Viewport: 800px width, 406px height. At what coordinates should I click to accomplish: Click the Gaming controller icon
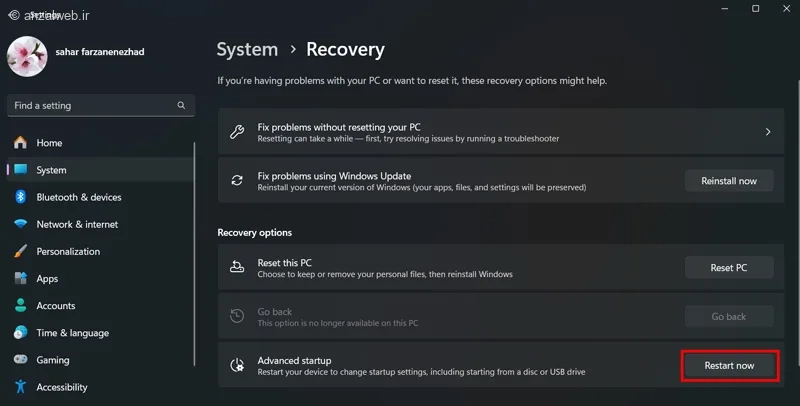(20, 360)
